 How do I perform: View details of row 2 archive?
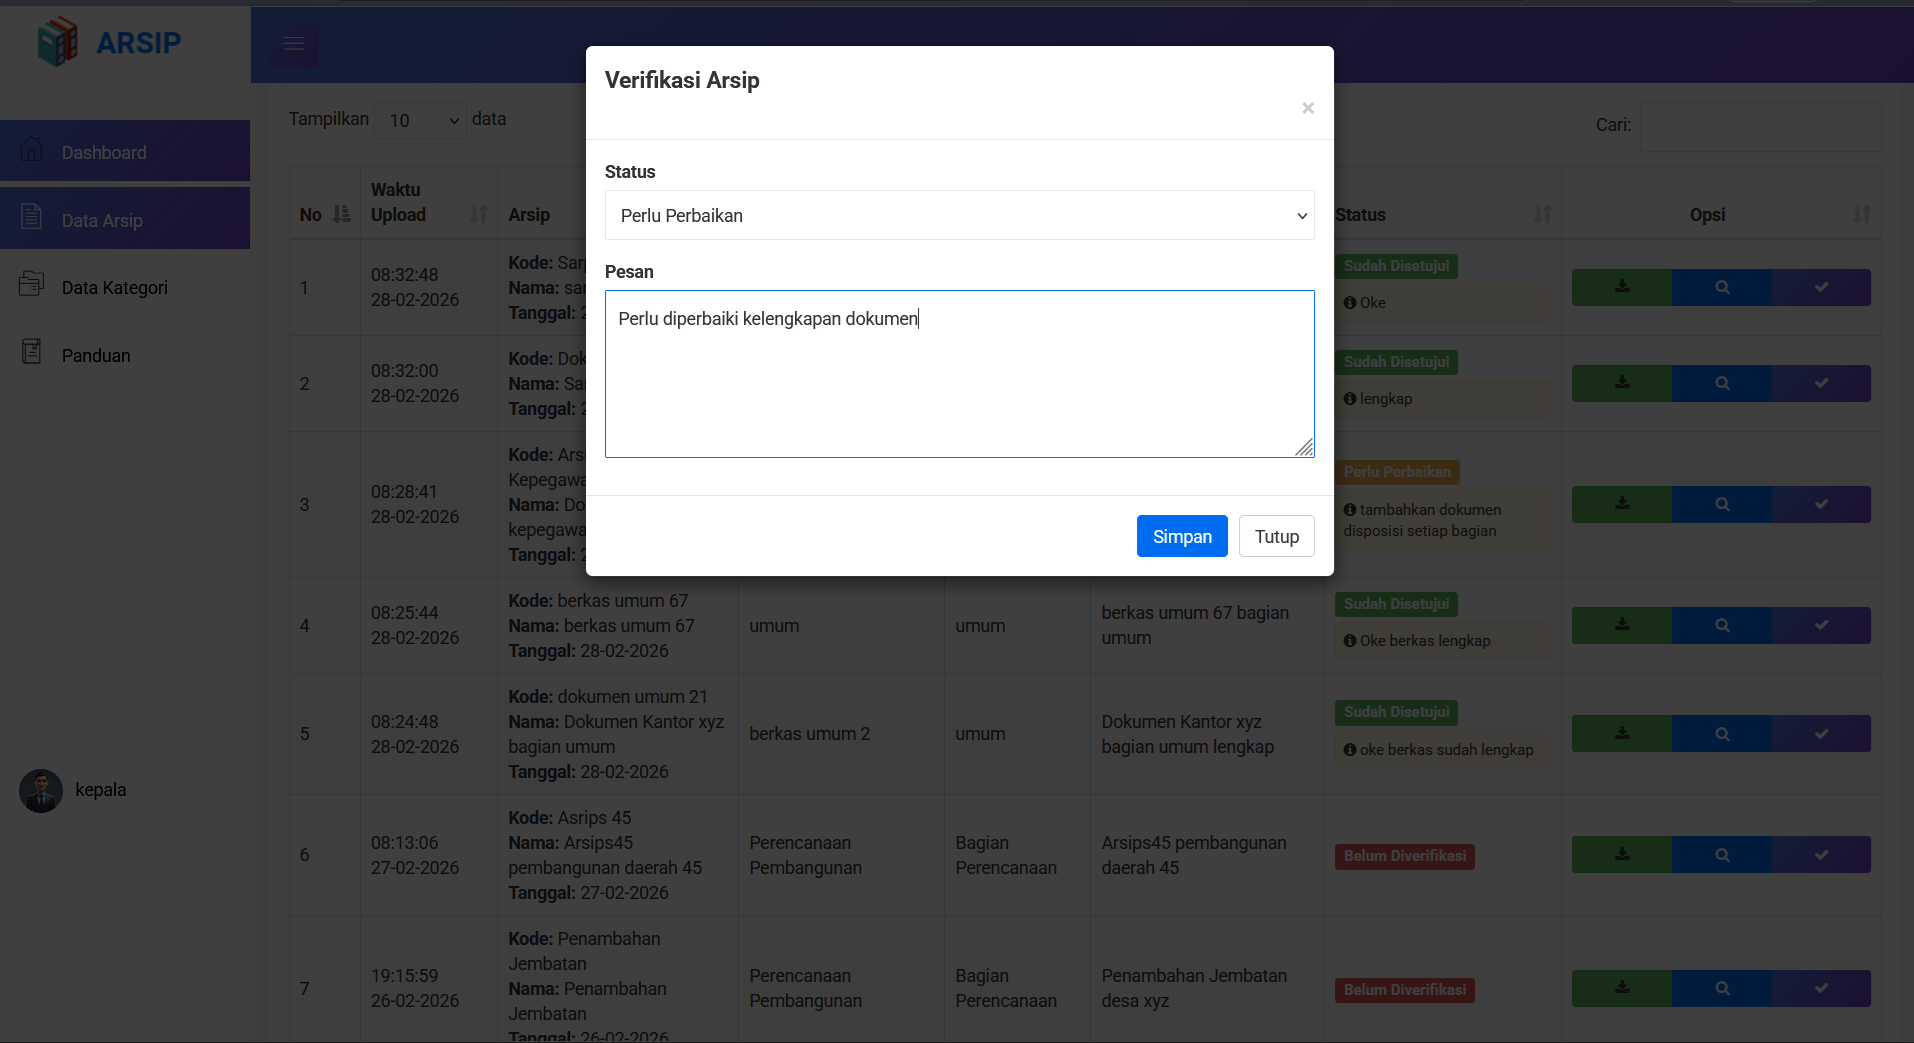[1722, 383]
